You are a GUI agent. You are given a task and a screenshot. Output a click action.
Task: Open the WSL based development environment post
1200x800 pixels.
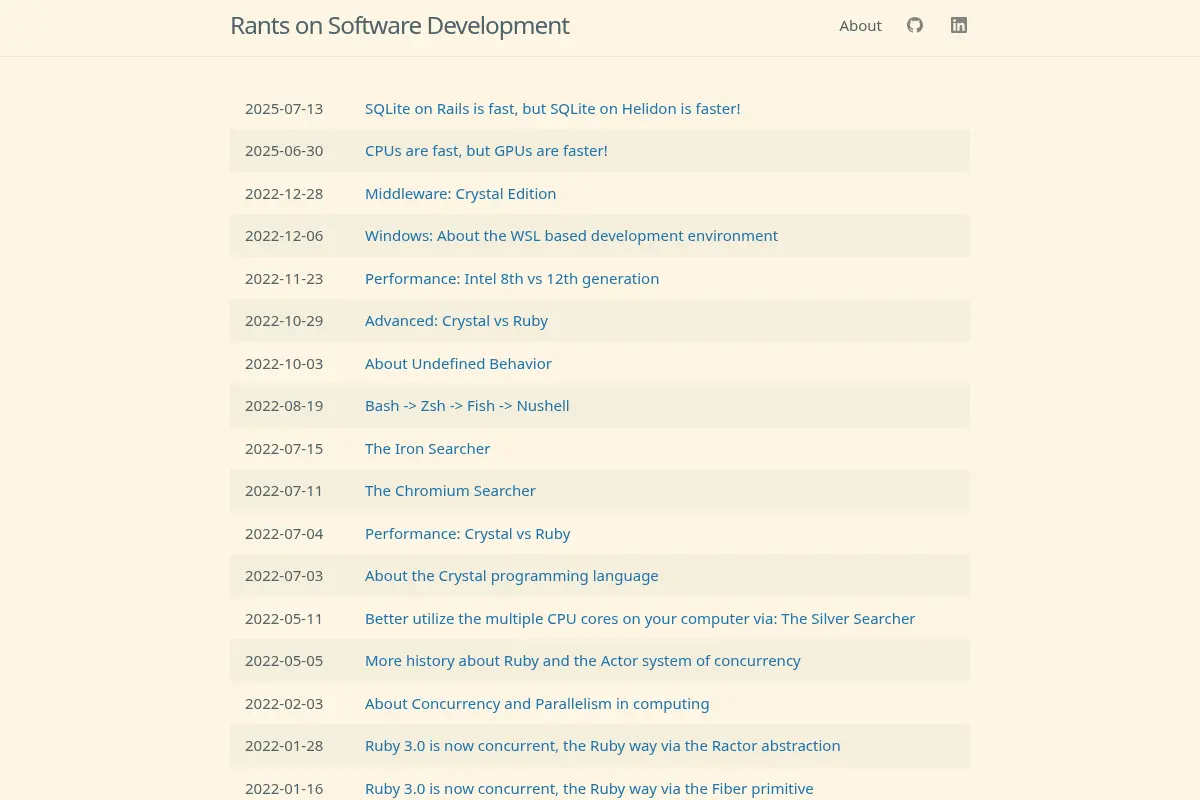tap(571, 236)
